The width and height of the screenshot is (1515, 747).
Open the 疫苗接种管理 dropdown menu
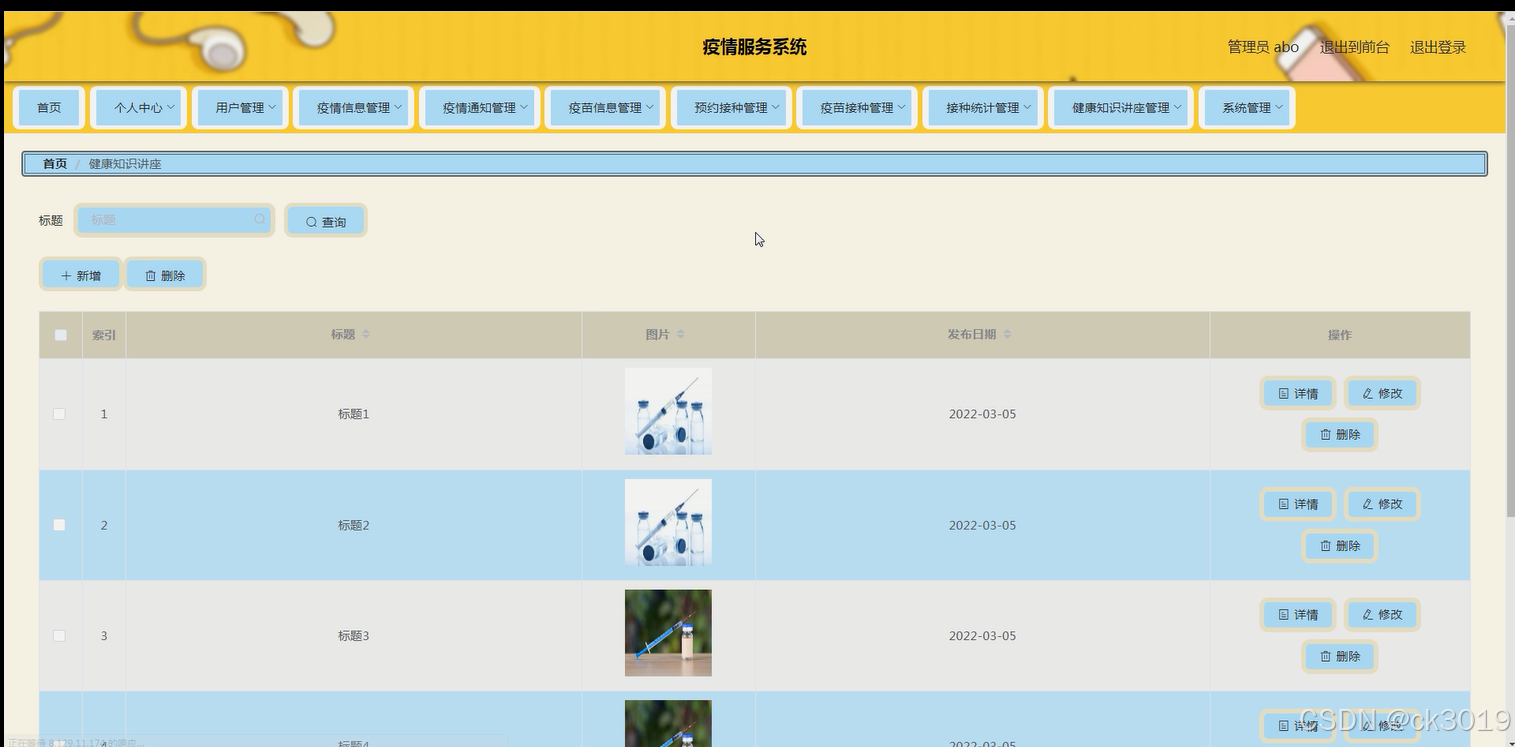858,108
